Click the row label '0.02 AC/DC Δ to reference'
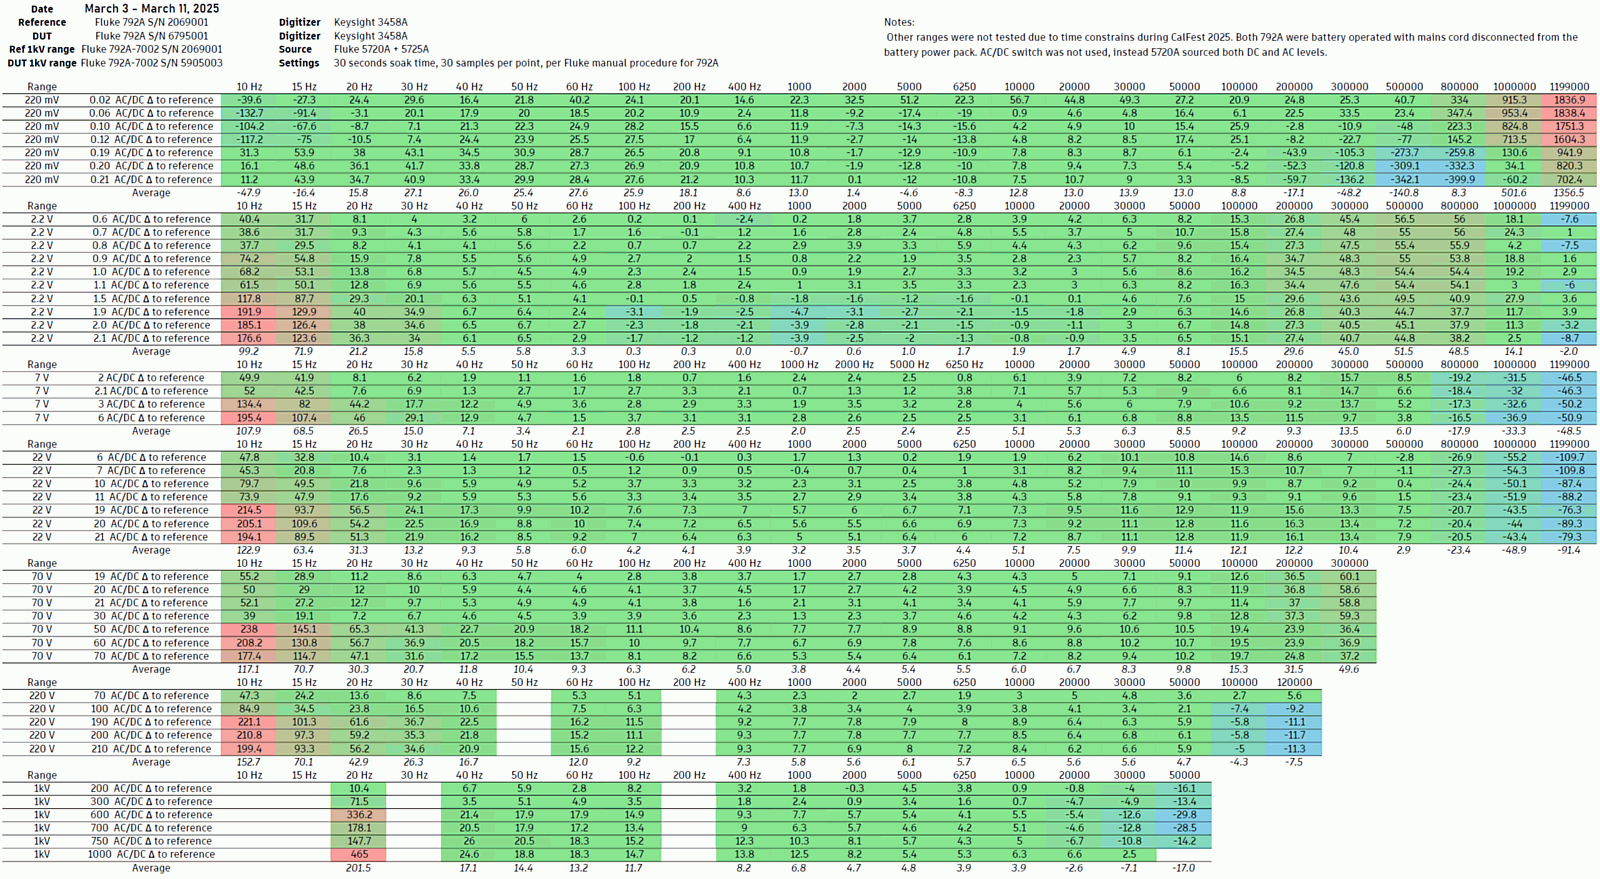Screen dimensions: 1600x879 [x=151, y=100]
